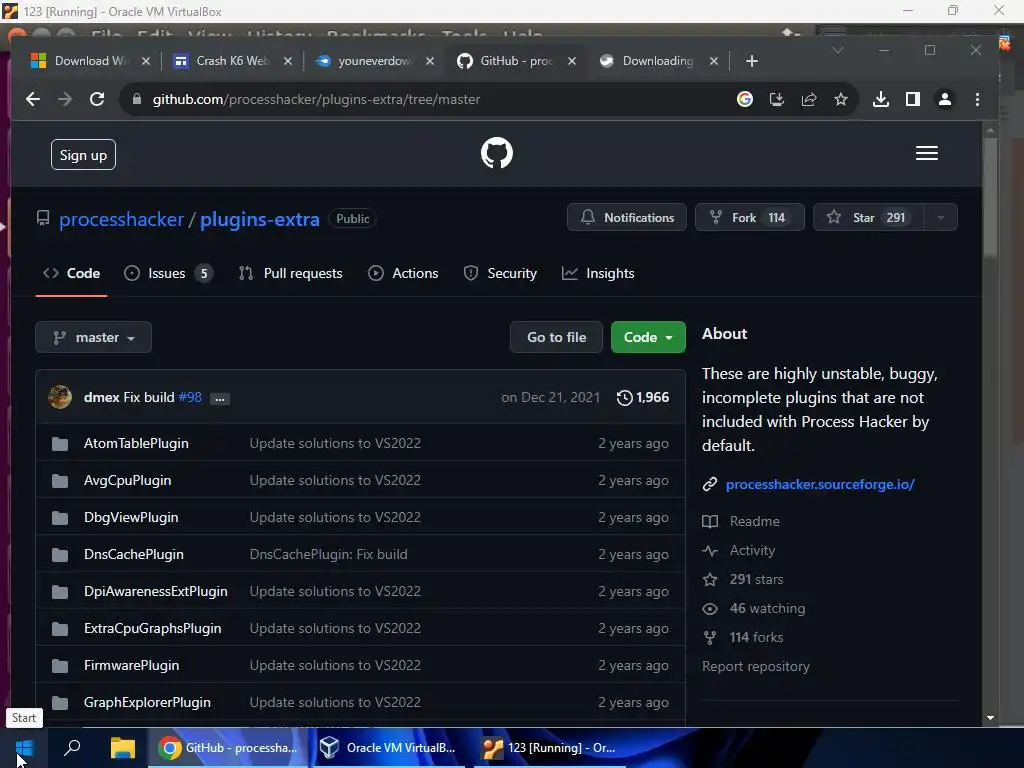
Task: Click the Report repository link
Action: (x=756, y=666)
